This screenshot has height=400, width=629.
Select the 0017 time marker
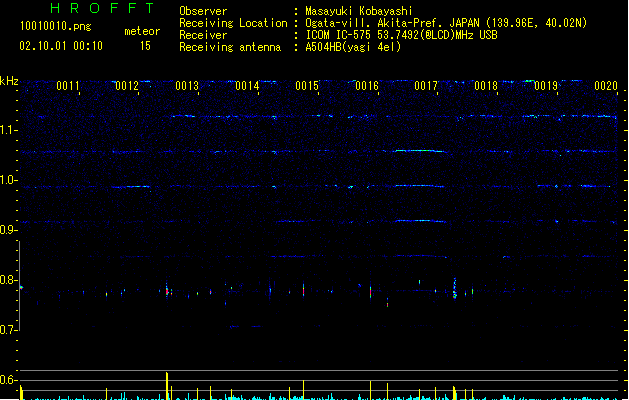(x=427, y=87)
